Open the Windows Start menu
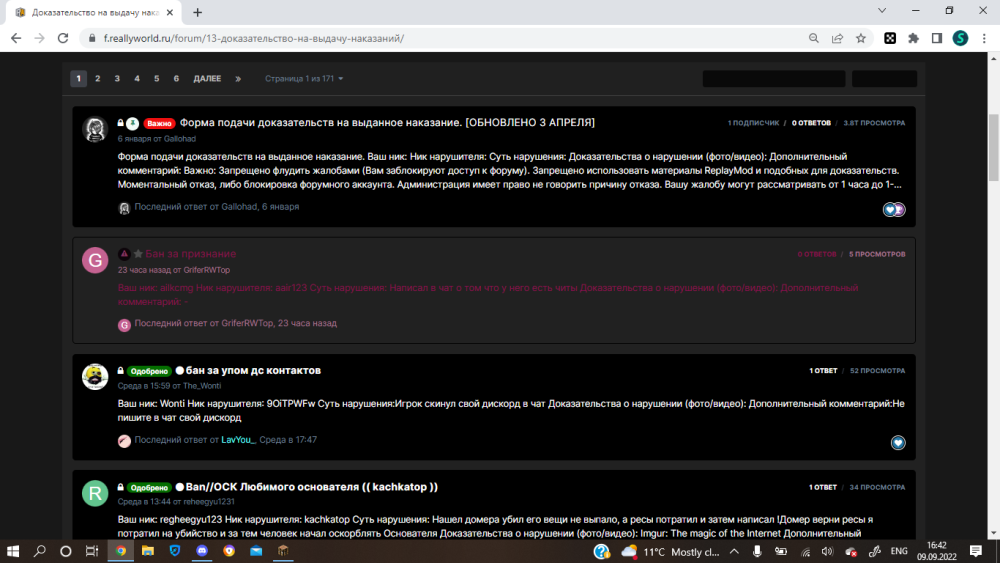Screen dimensions: 1000x563 coord(13,551)
